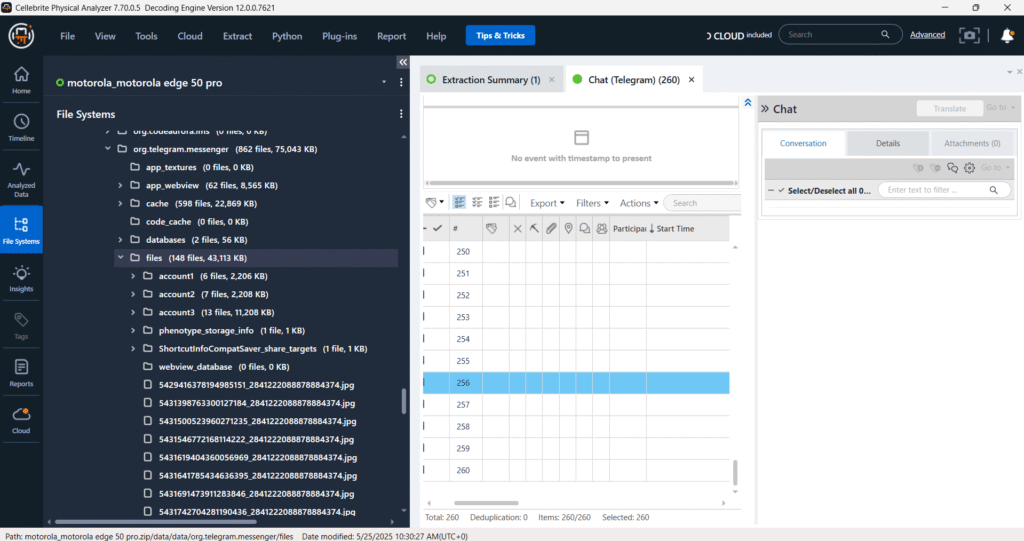Select the File Systems sidebar icon
The image size is (1024, 541).
tap(21, 230)
